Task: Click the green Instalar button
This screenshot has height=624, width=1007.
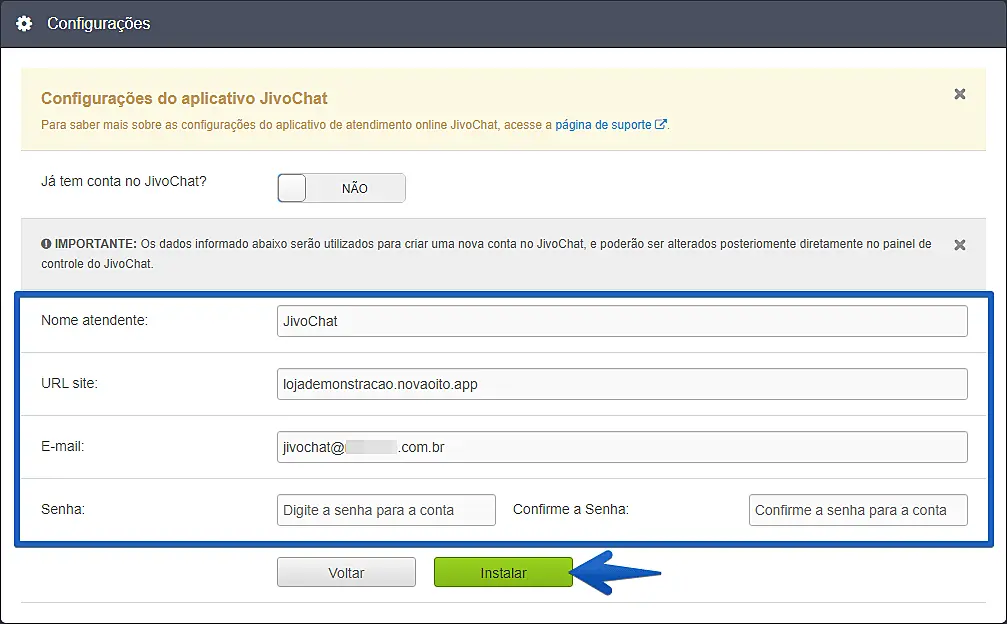Action: [x=503, y=573]
